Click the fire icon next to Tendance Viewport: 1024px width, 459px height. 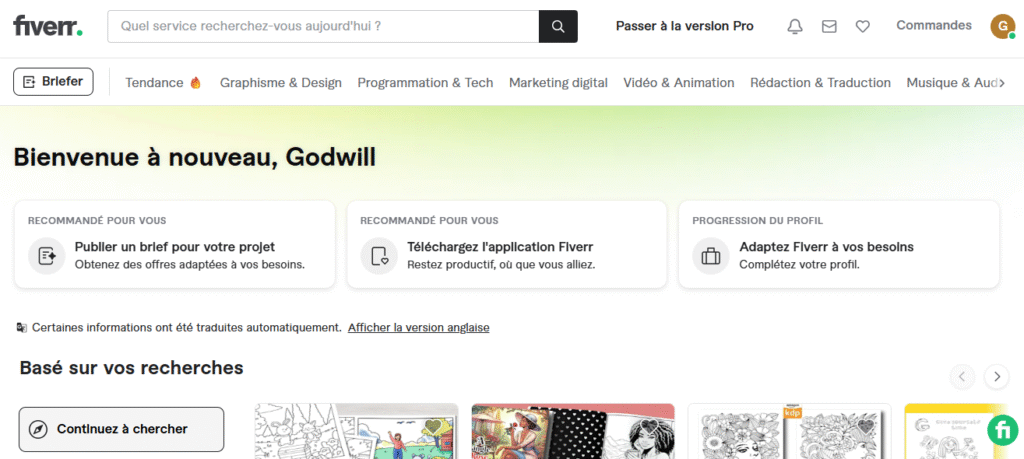[195, 83]
